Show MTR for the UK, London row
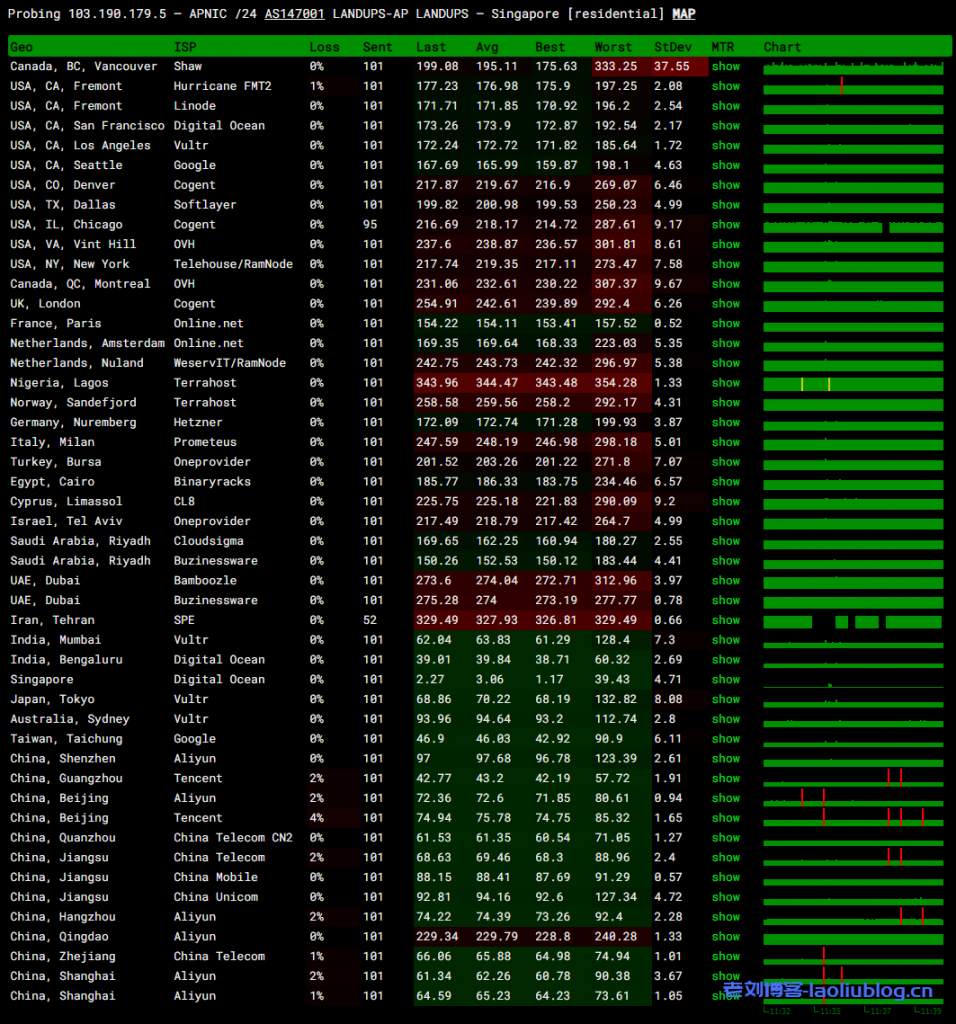Screen dimensions: 956x1024 [726, 304]
